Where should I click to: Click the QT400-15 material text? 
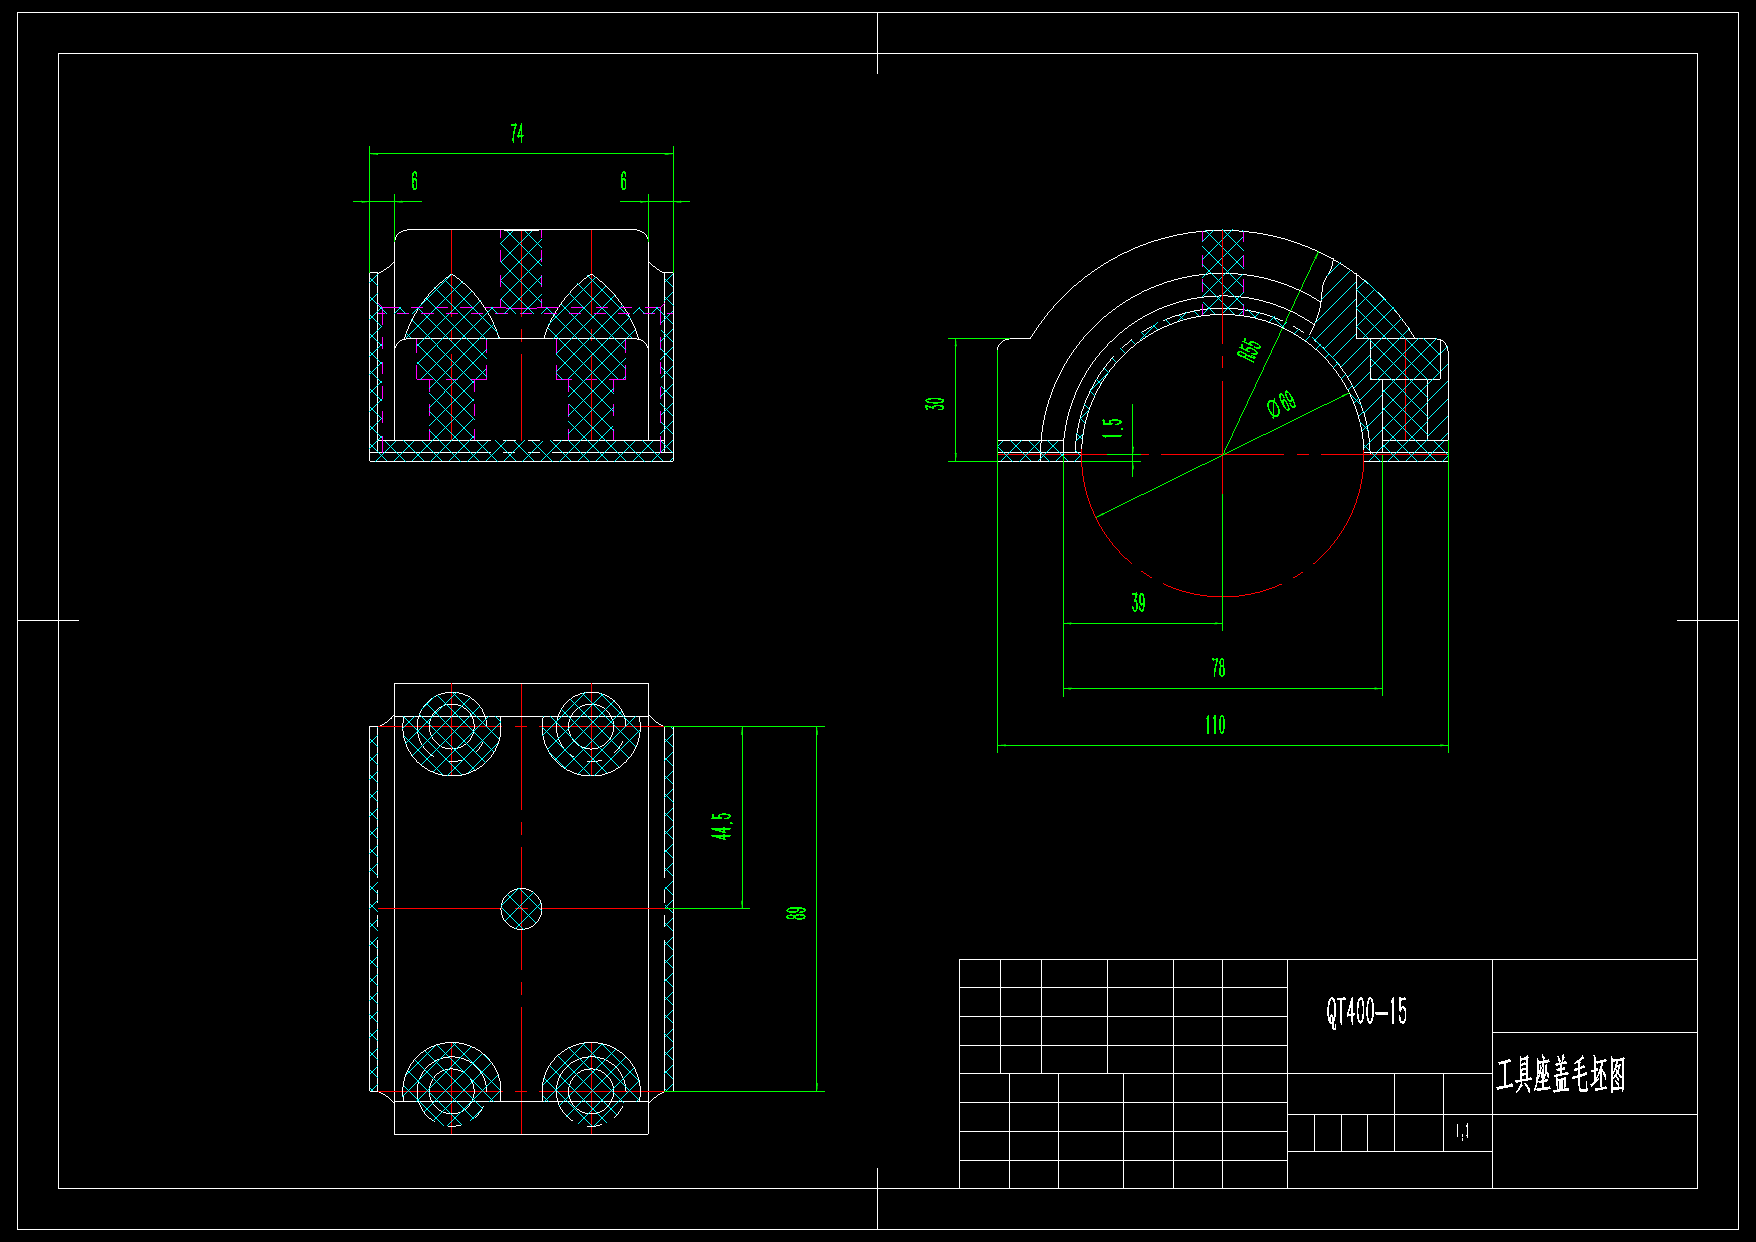1366,1012
